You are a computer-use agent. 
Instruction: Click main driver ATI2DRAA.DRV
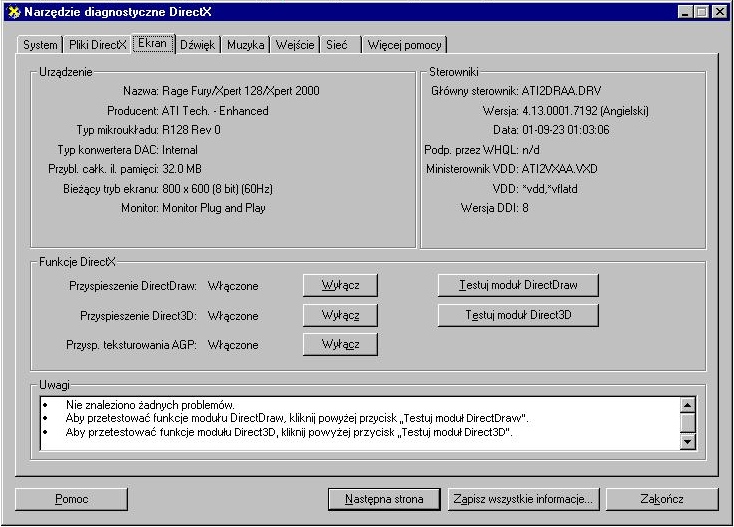(x=561, y=91)
